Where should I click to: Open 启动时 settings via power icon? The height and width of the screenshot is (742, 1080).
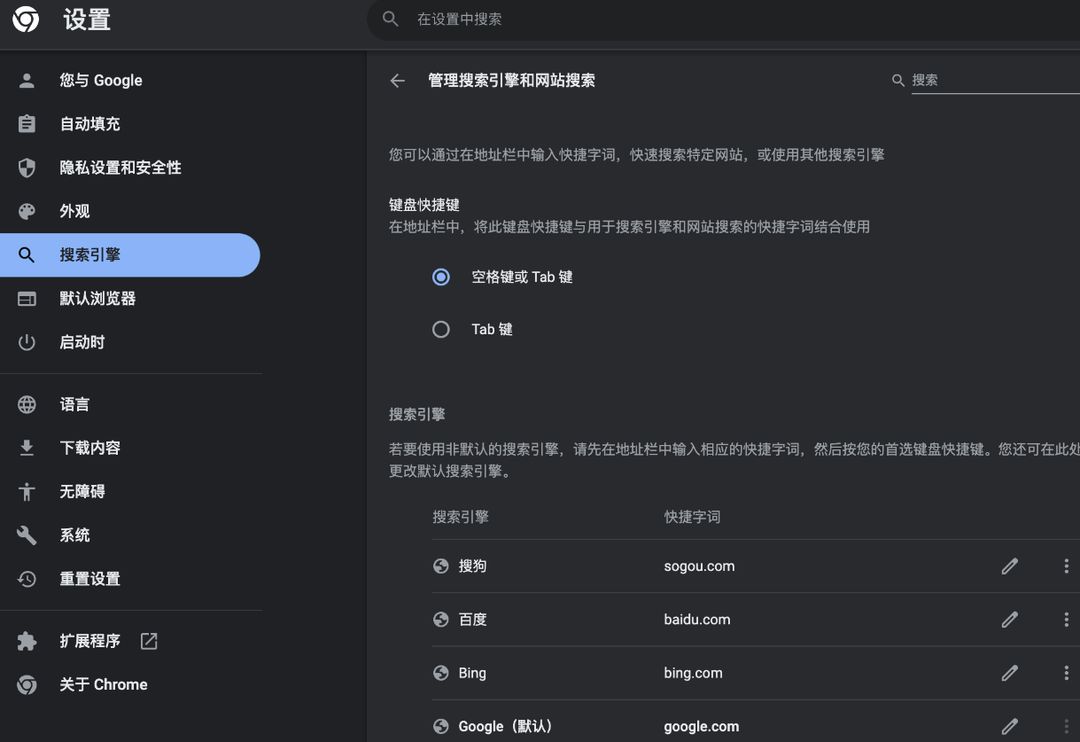point(25,342)
